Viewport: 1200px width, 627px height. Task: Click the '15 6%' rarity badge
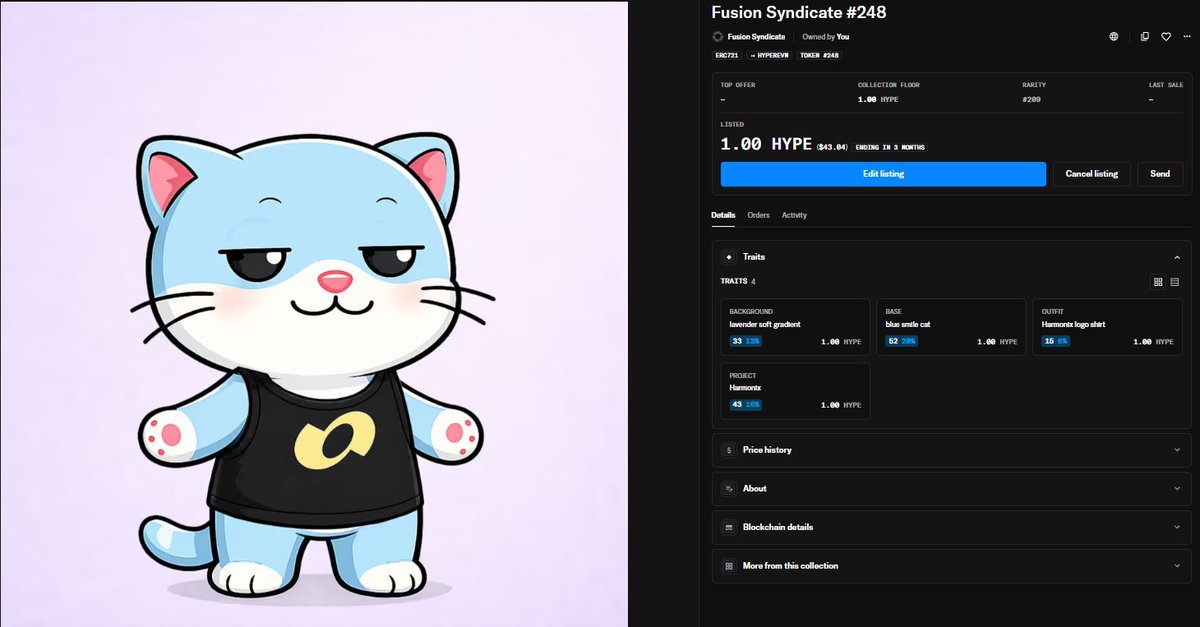tap(1056, 341)
